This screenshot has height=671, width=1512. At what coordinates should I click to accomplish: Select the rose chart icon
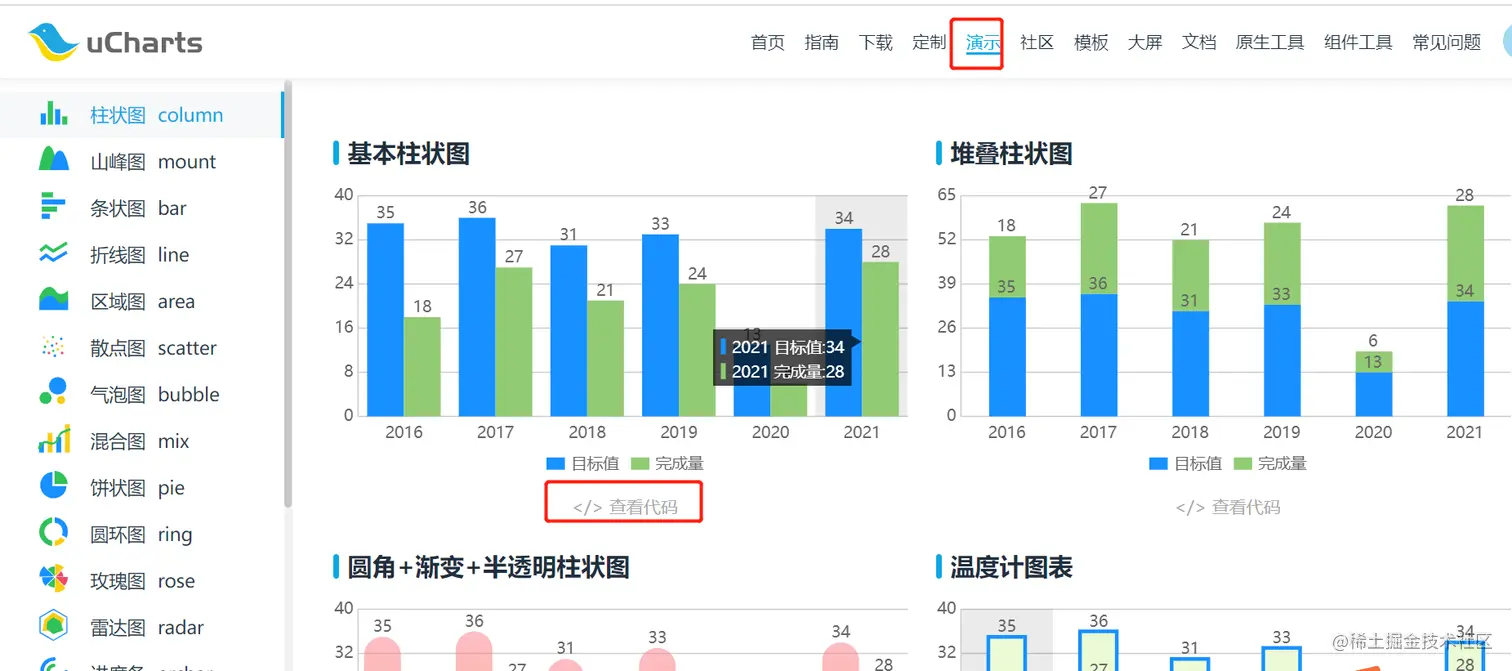click(53, 579)
